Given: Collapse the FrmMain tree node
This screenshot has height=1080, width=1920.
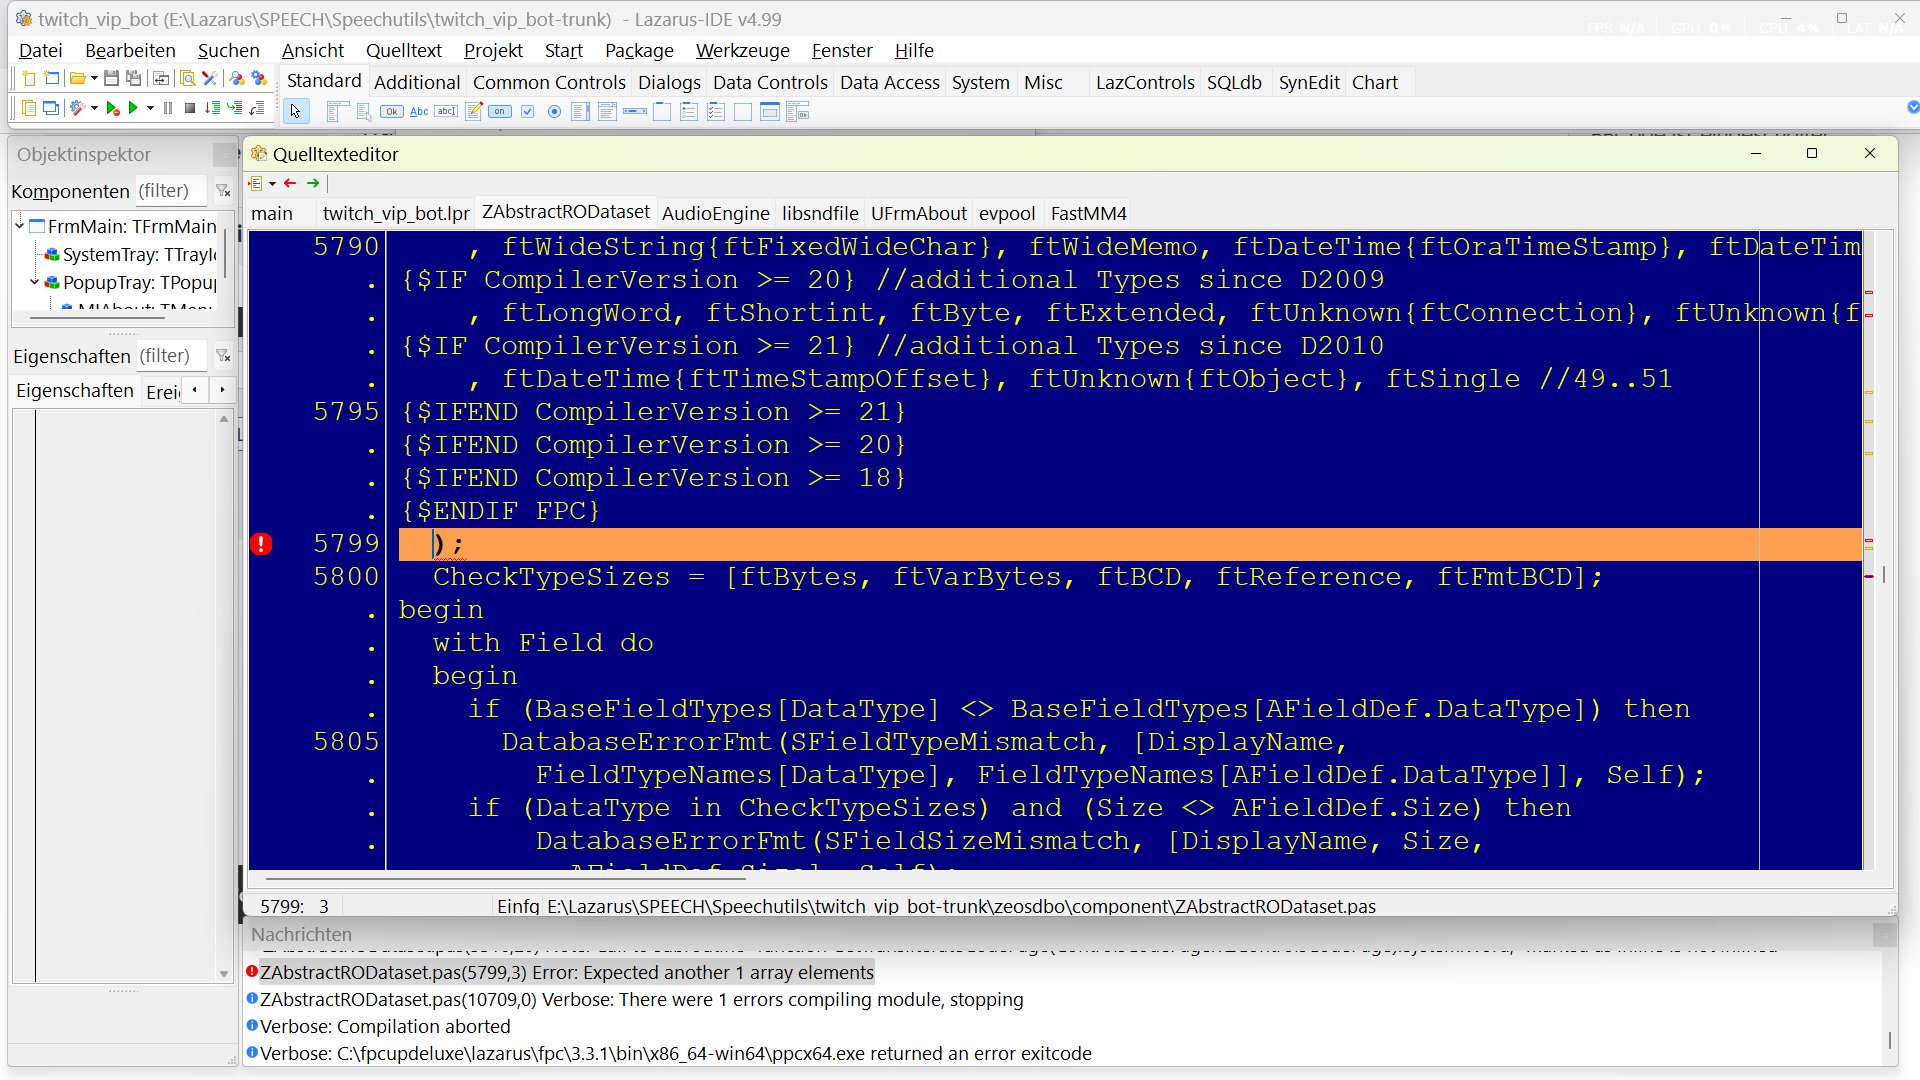Looking at the screenshot, I should click(20, 226).
